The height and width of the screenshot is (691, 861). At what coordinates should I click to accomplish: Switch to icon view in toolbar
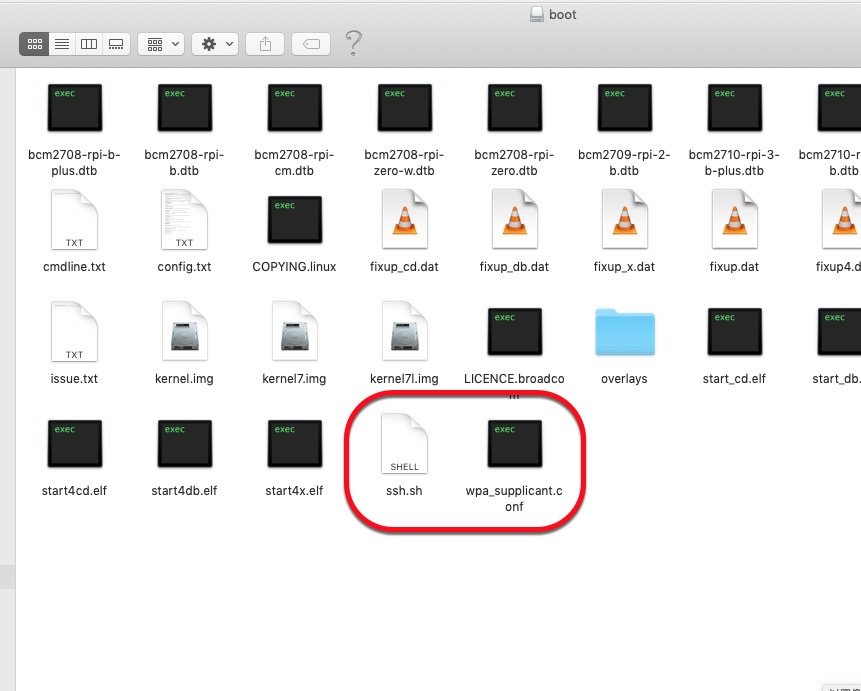click(x=35, y=44)
